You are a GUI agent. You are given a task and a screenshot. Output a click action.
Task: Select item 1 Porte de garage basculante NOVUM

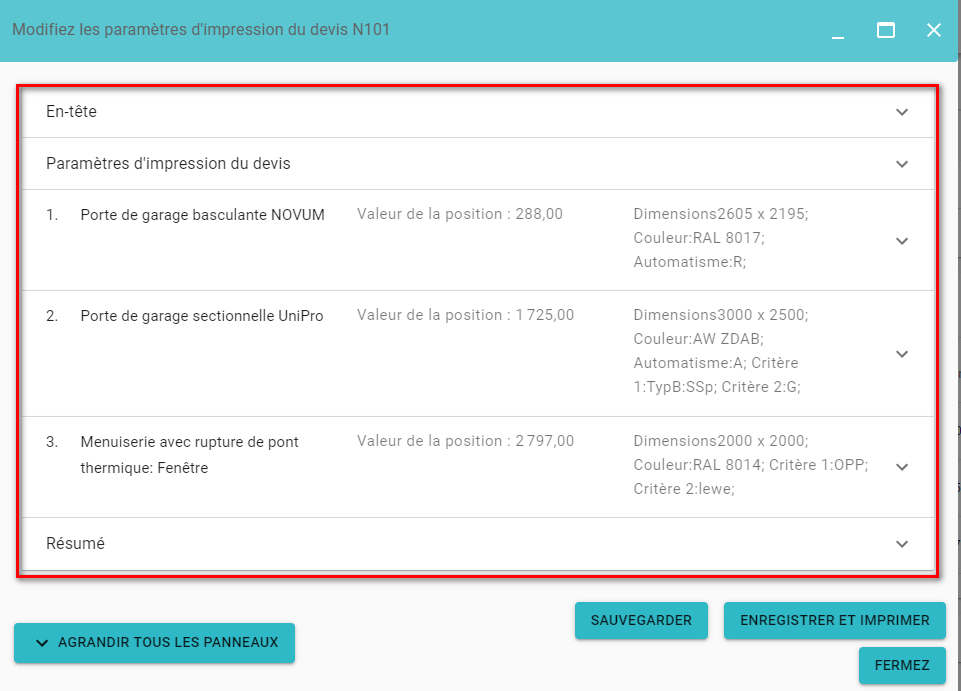point(202,214)
